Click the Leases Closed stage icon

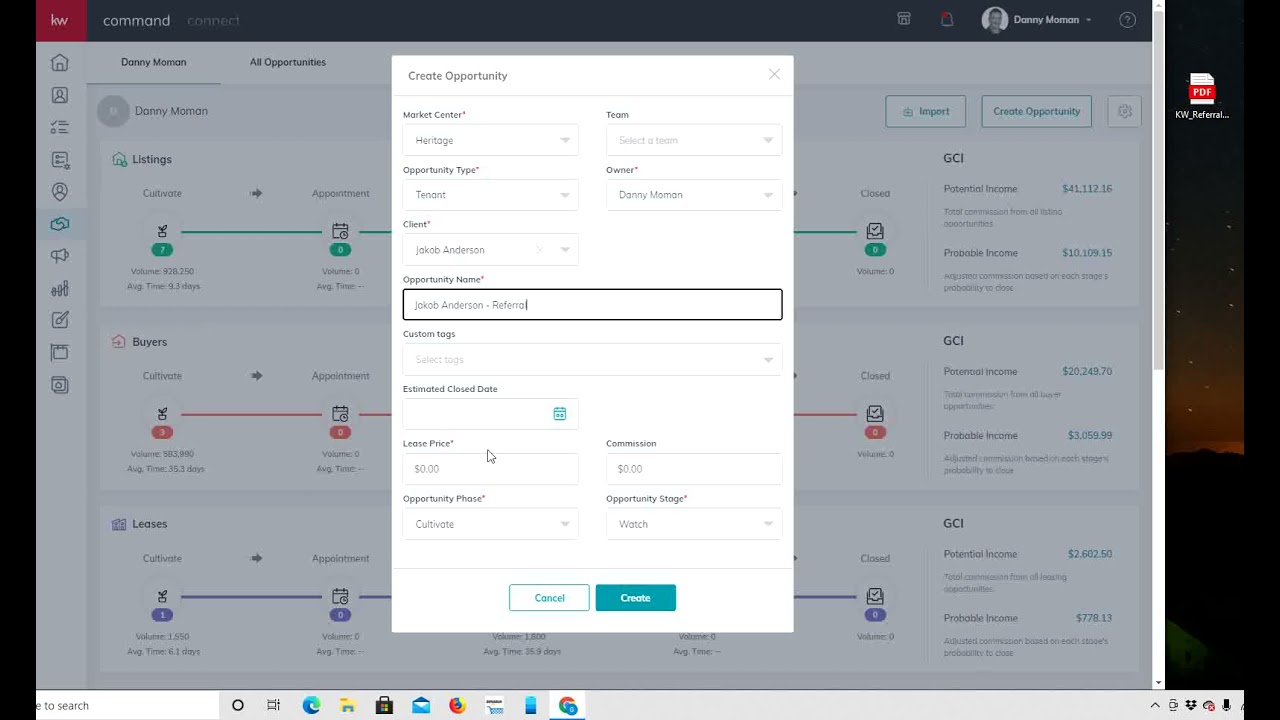875,596
